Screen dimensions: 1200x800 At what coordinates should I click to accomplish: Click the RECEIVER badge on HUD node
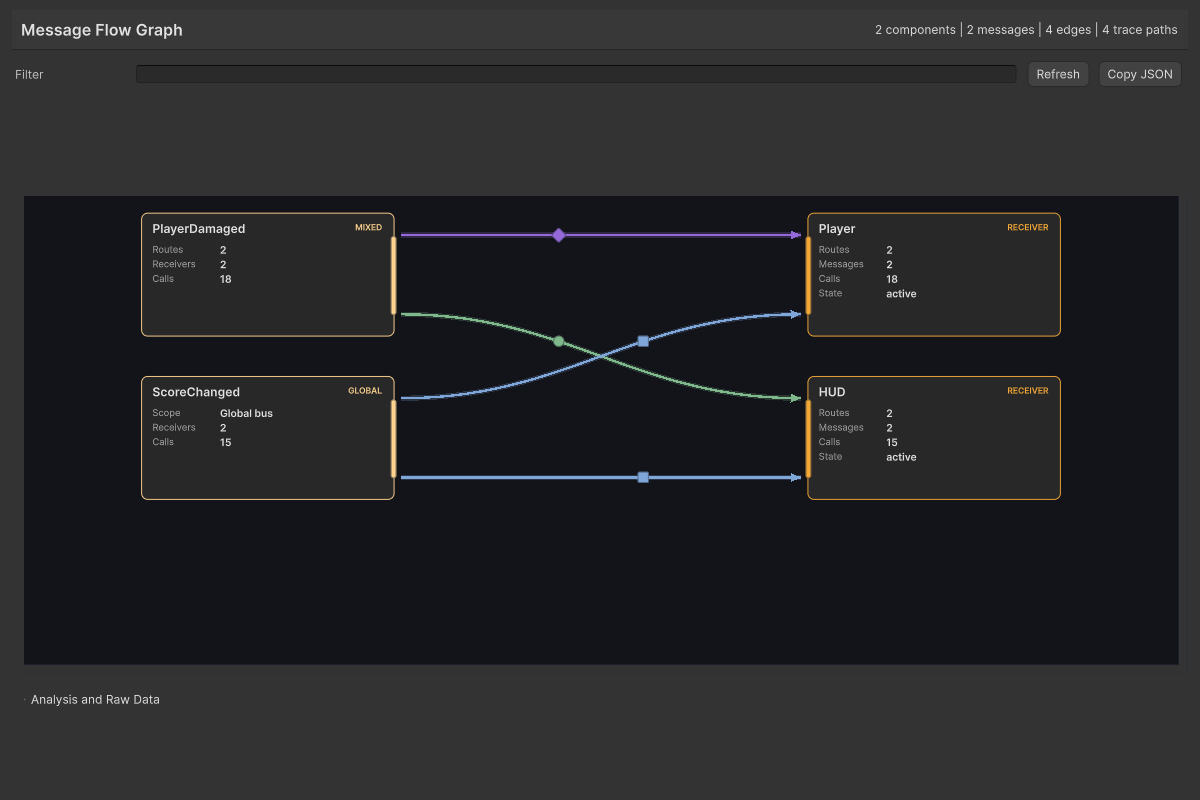[x=1028, y=391]
